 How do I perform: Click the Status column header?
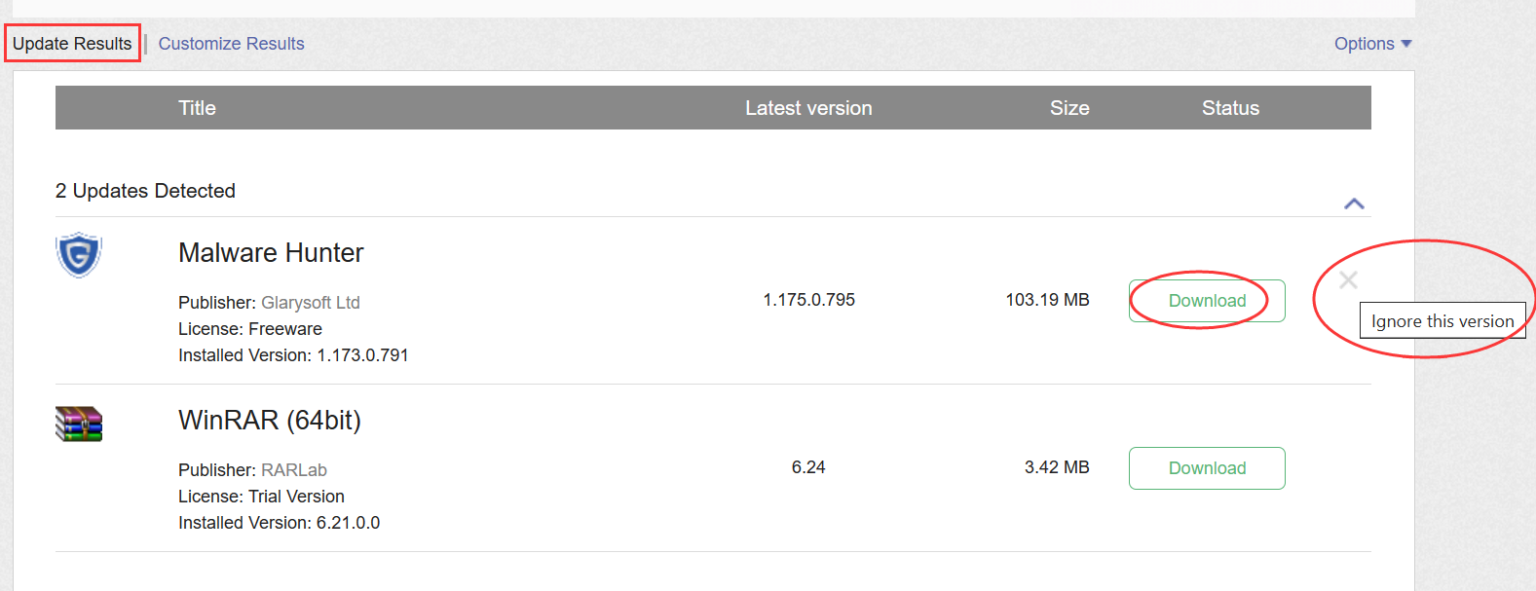point(1230,108)
